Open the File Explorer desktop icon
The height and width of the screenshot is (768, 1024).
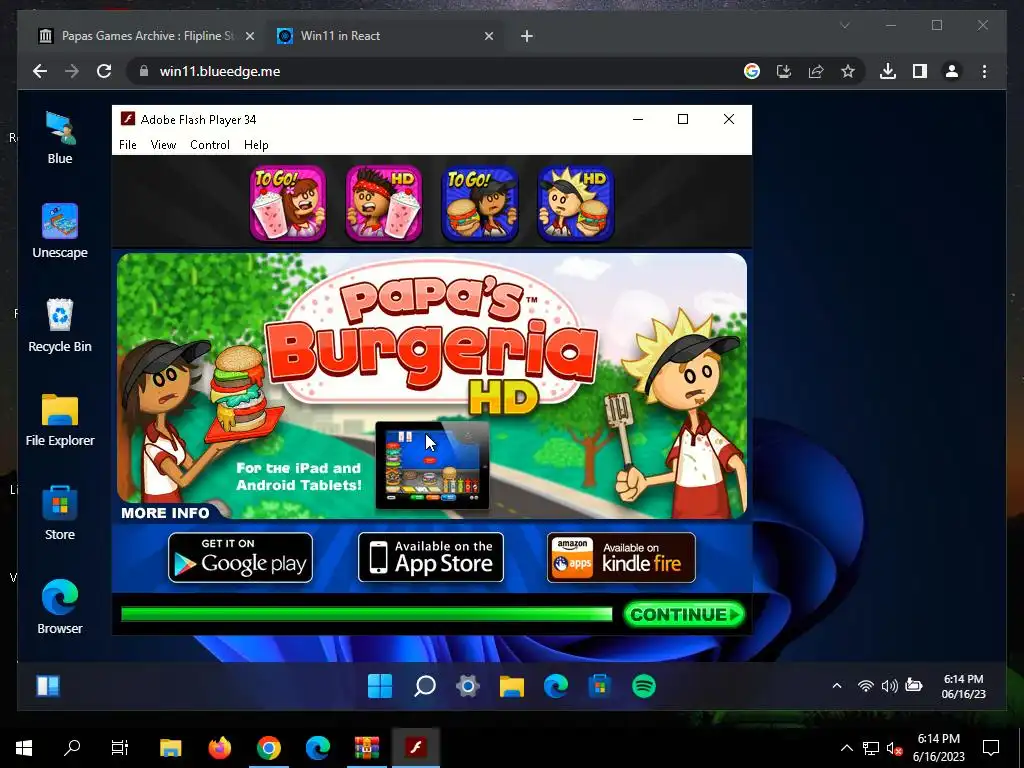coord(60,420)
